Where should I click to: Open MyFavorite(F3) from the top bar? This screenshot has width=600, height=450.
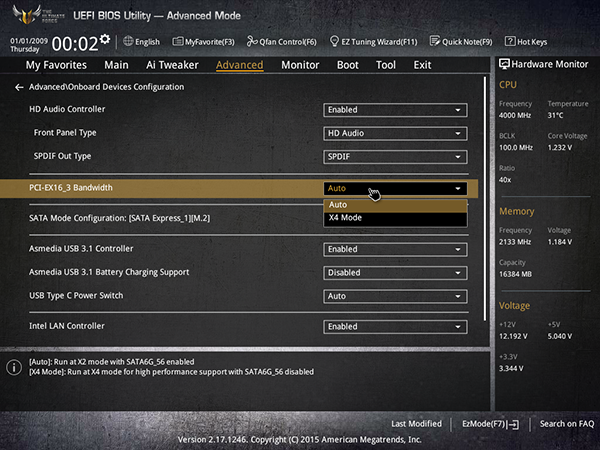pyautogui.click(x=203, y=41)
